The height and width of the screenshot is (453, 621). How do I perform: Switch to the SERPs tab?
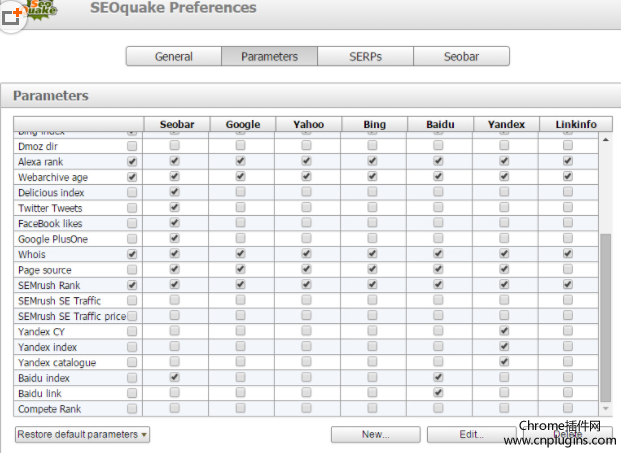(x=365, y=57)
